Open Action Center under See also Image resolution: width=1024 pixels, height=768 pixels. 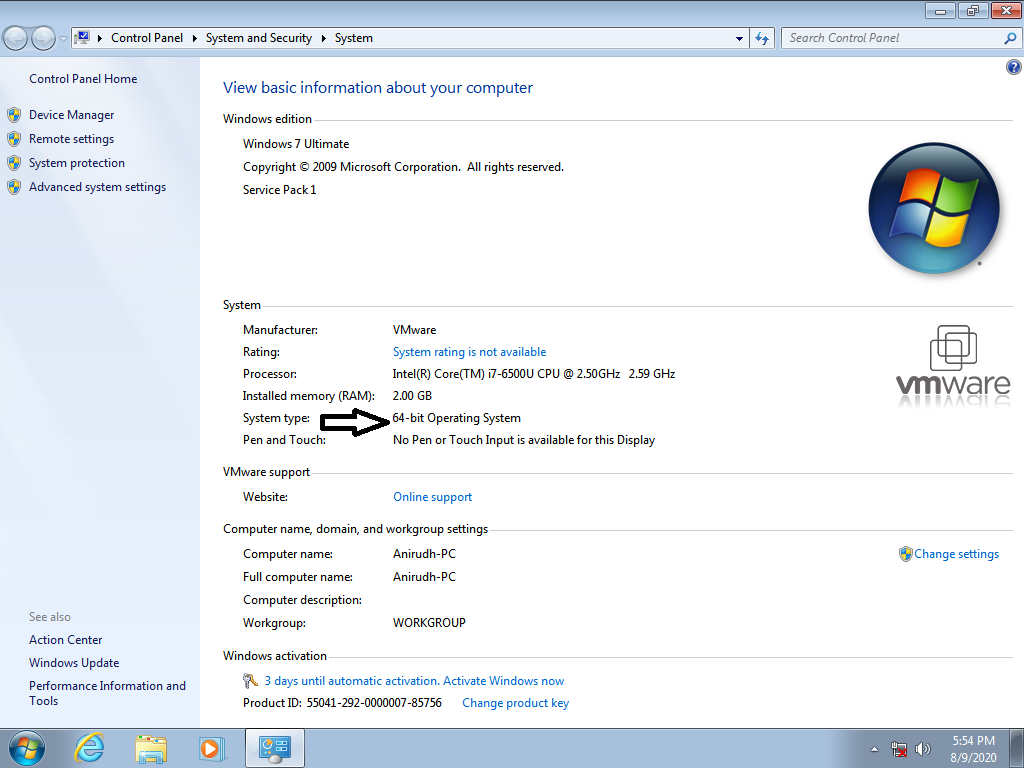[65, 640]
